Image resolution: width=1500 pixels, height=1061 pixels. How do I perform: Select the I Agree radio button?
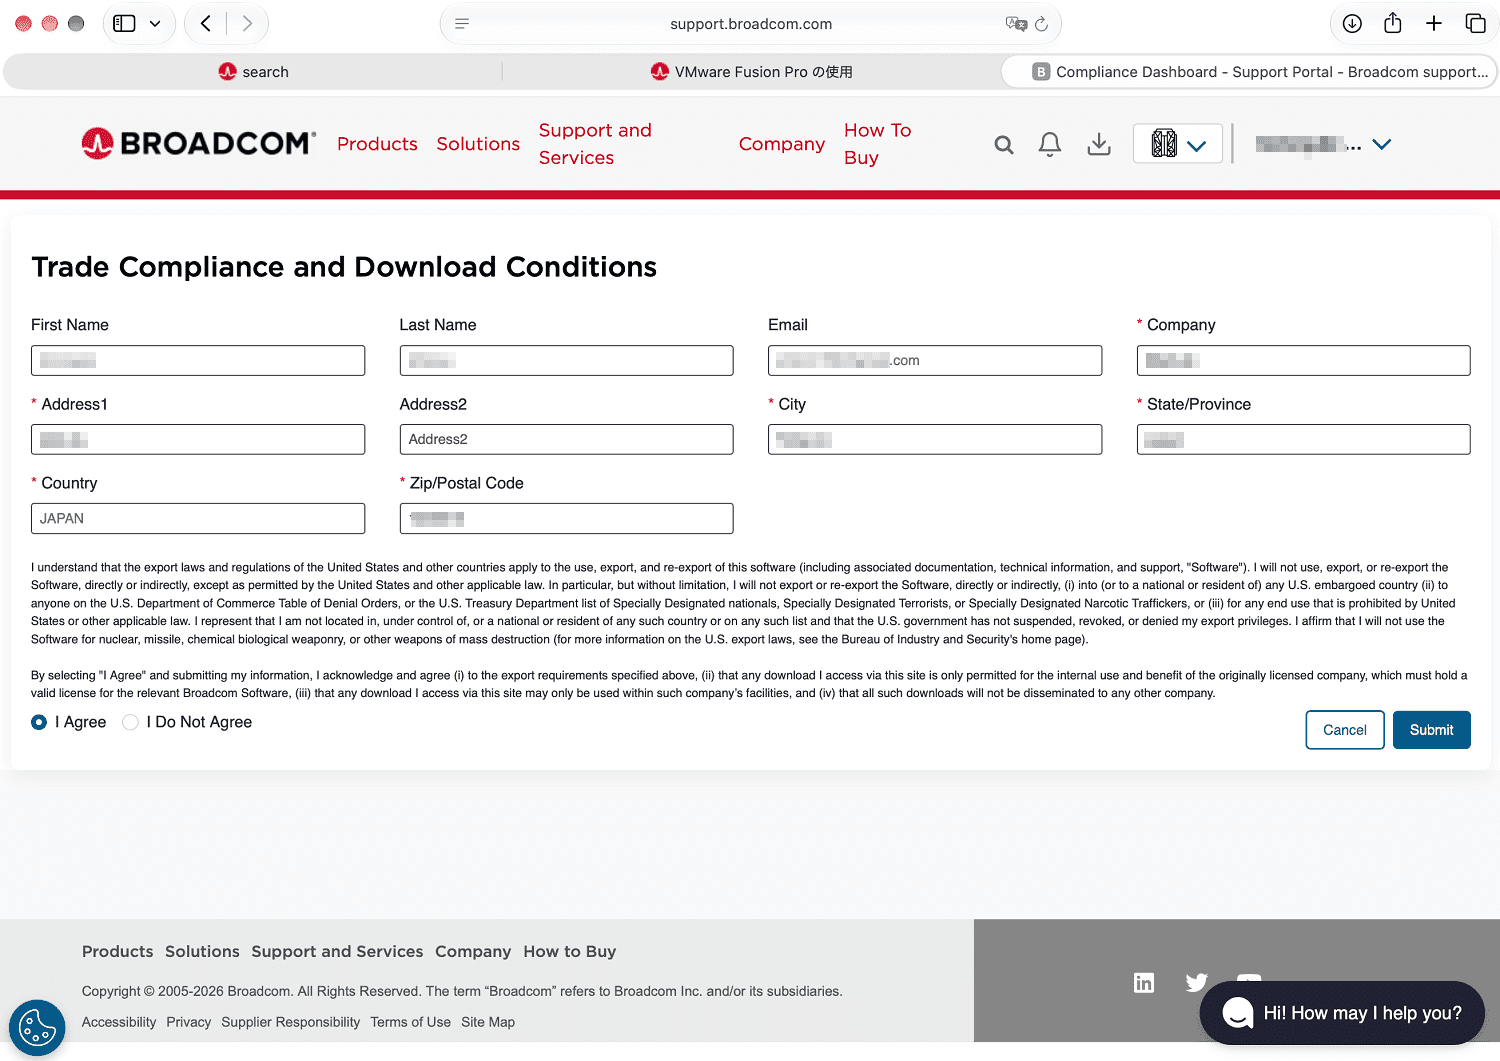39,722
